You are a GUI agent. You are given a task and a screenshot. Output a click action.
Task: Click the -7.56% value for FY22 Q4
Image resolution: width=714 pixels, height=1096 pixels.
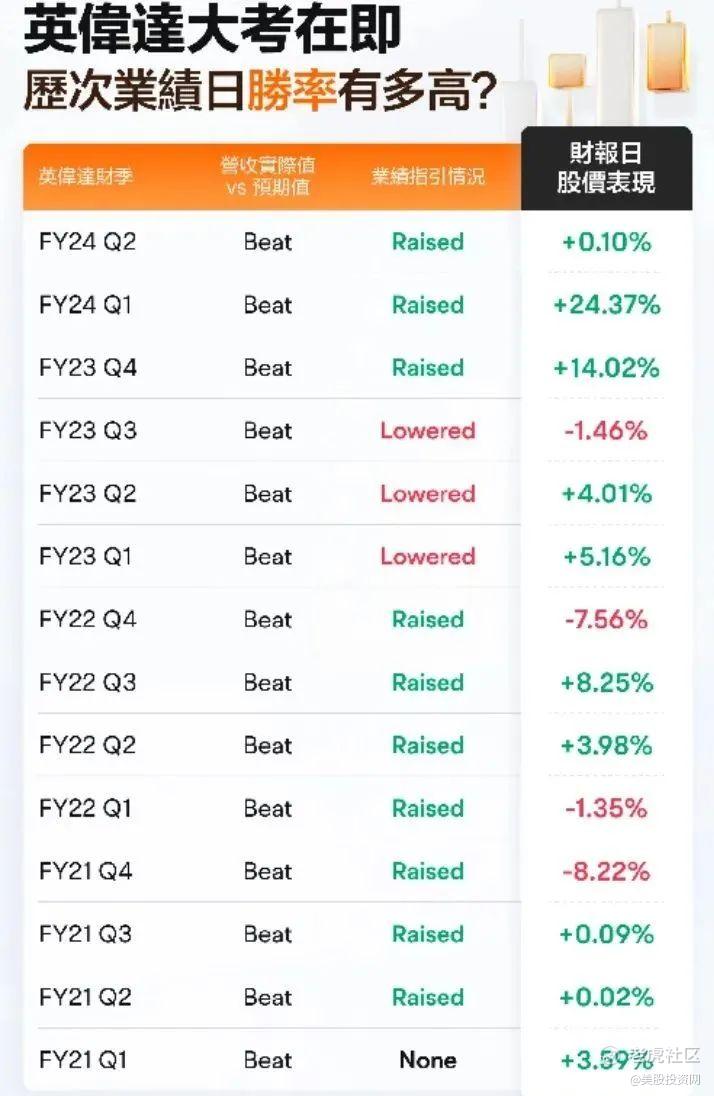[606, 620]
